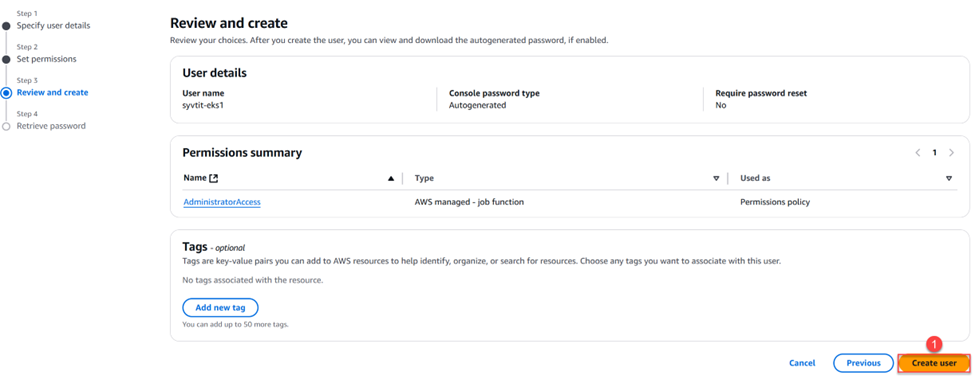This screenshot has height=379, width=975.
Task: Go to previous page chevron in Permissions summary
Action: tap(918, 152)
